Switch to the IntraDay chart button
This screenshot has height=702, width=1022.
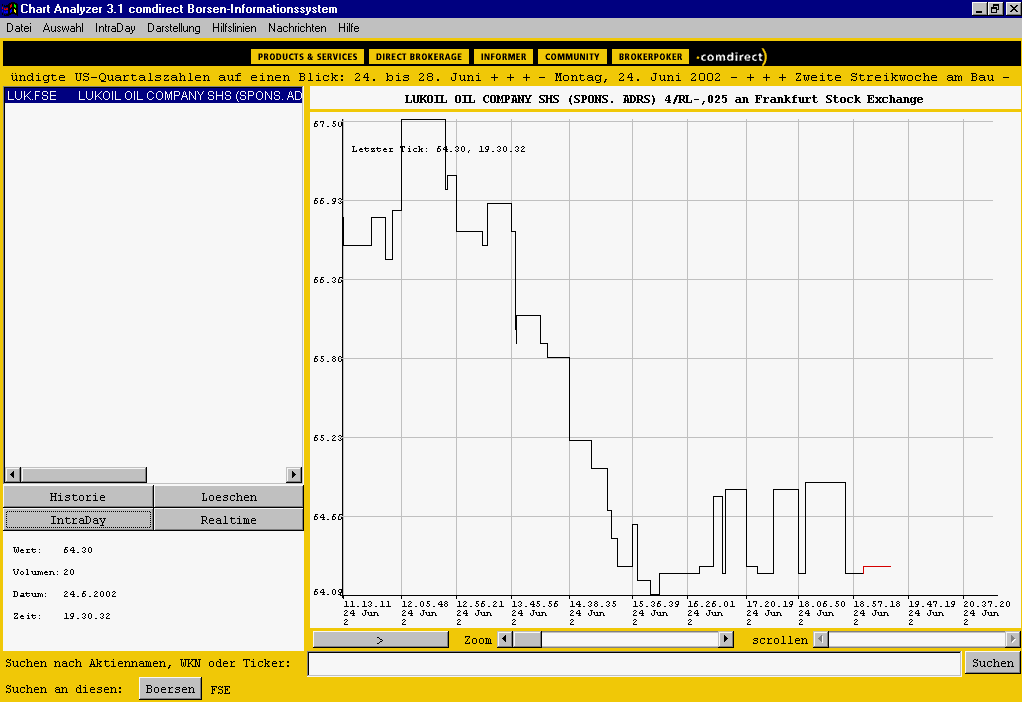click(78, 519)
